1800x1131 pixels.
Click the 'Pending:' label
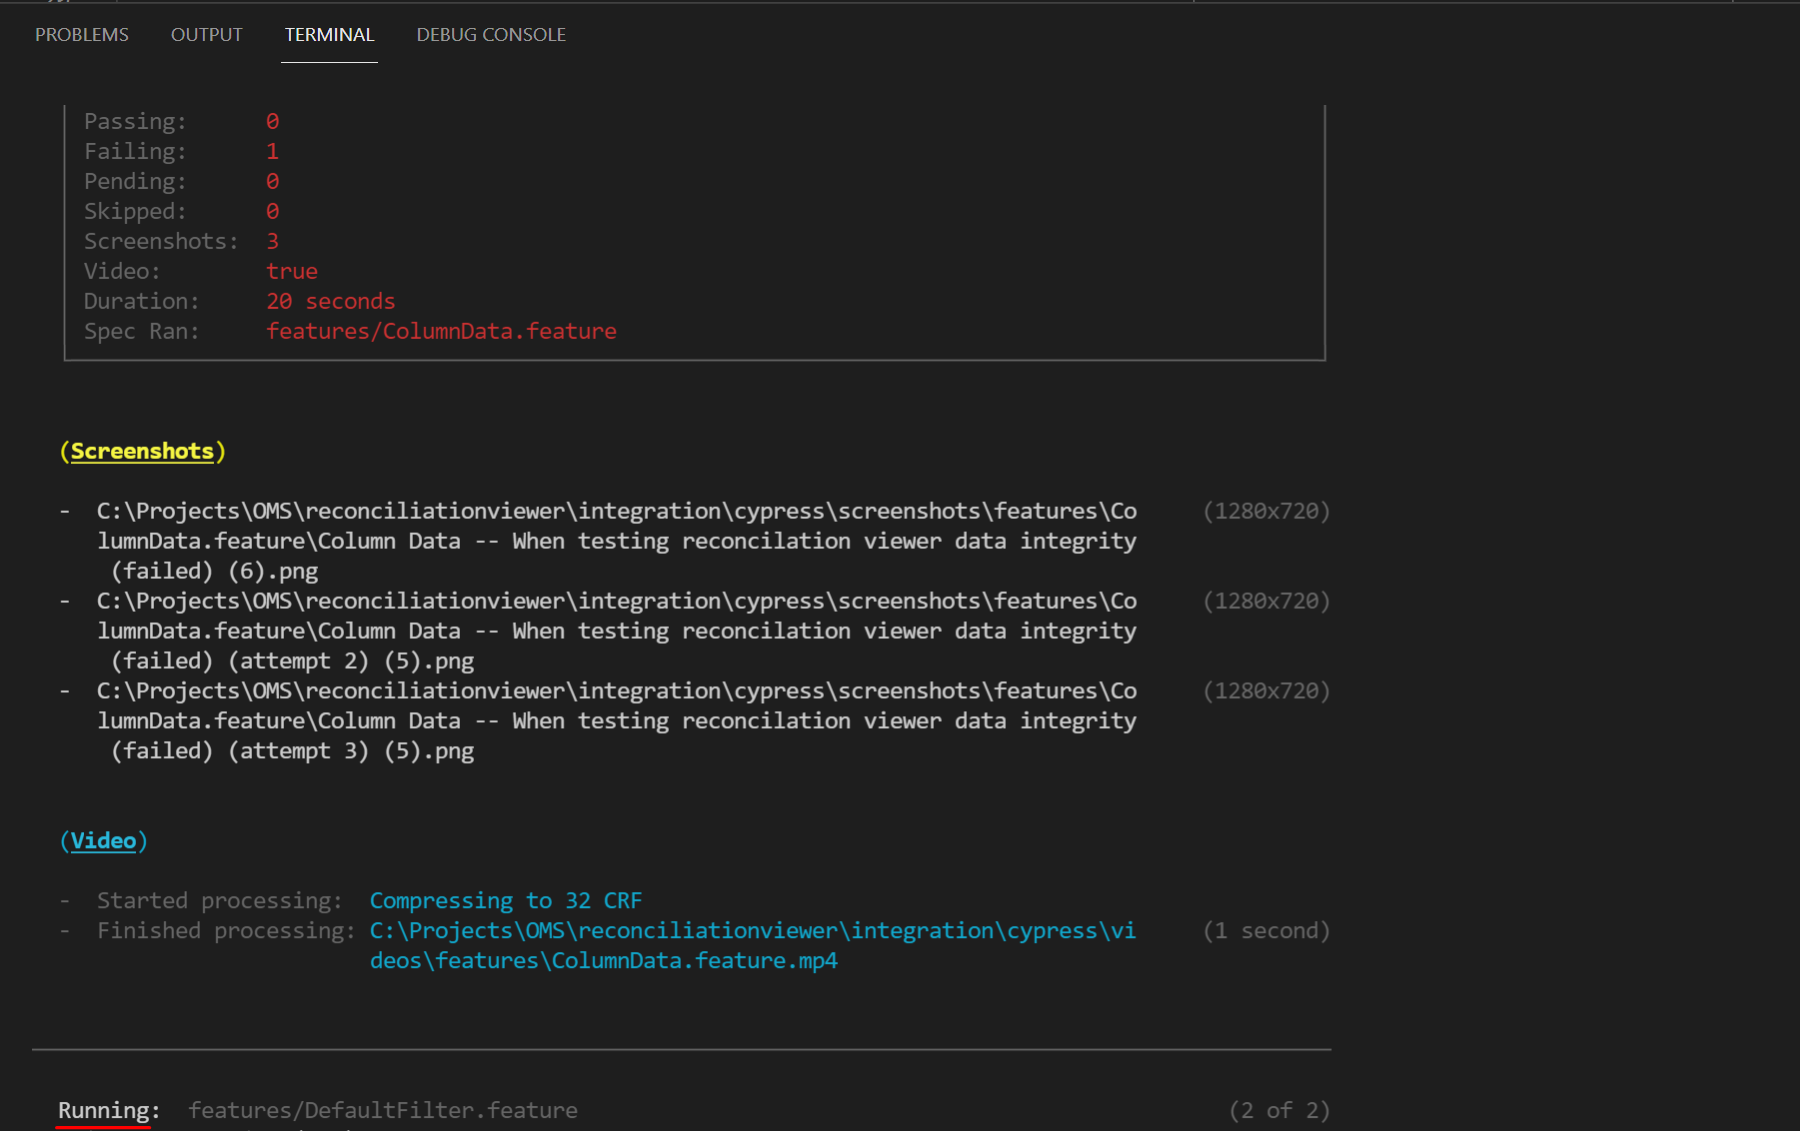tap(135, 181)
